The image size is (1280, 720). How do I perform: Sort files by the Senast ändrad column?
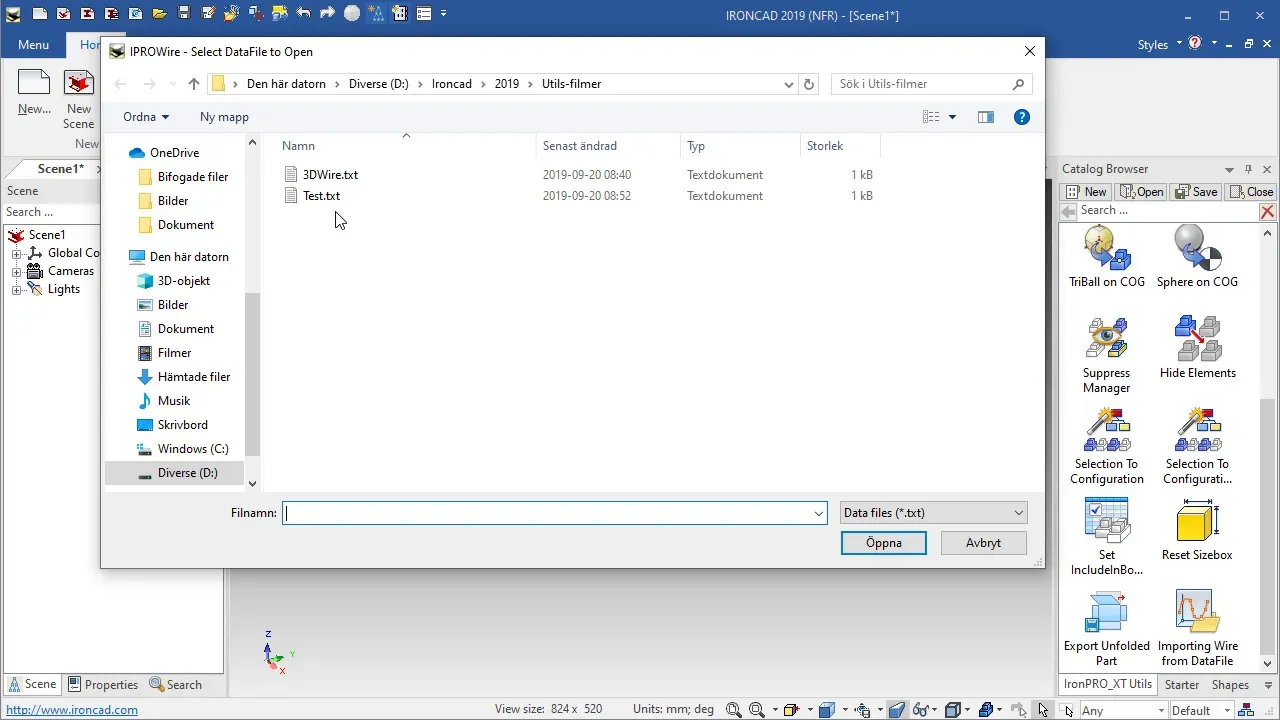point(580,146)
